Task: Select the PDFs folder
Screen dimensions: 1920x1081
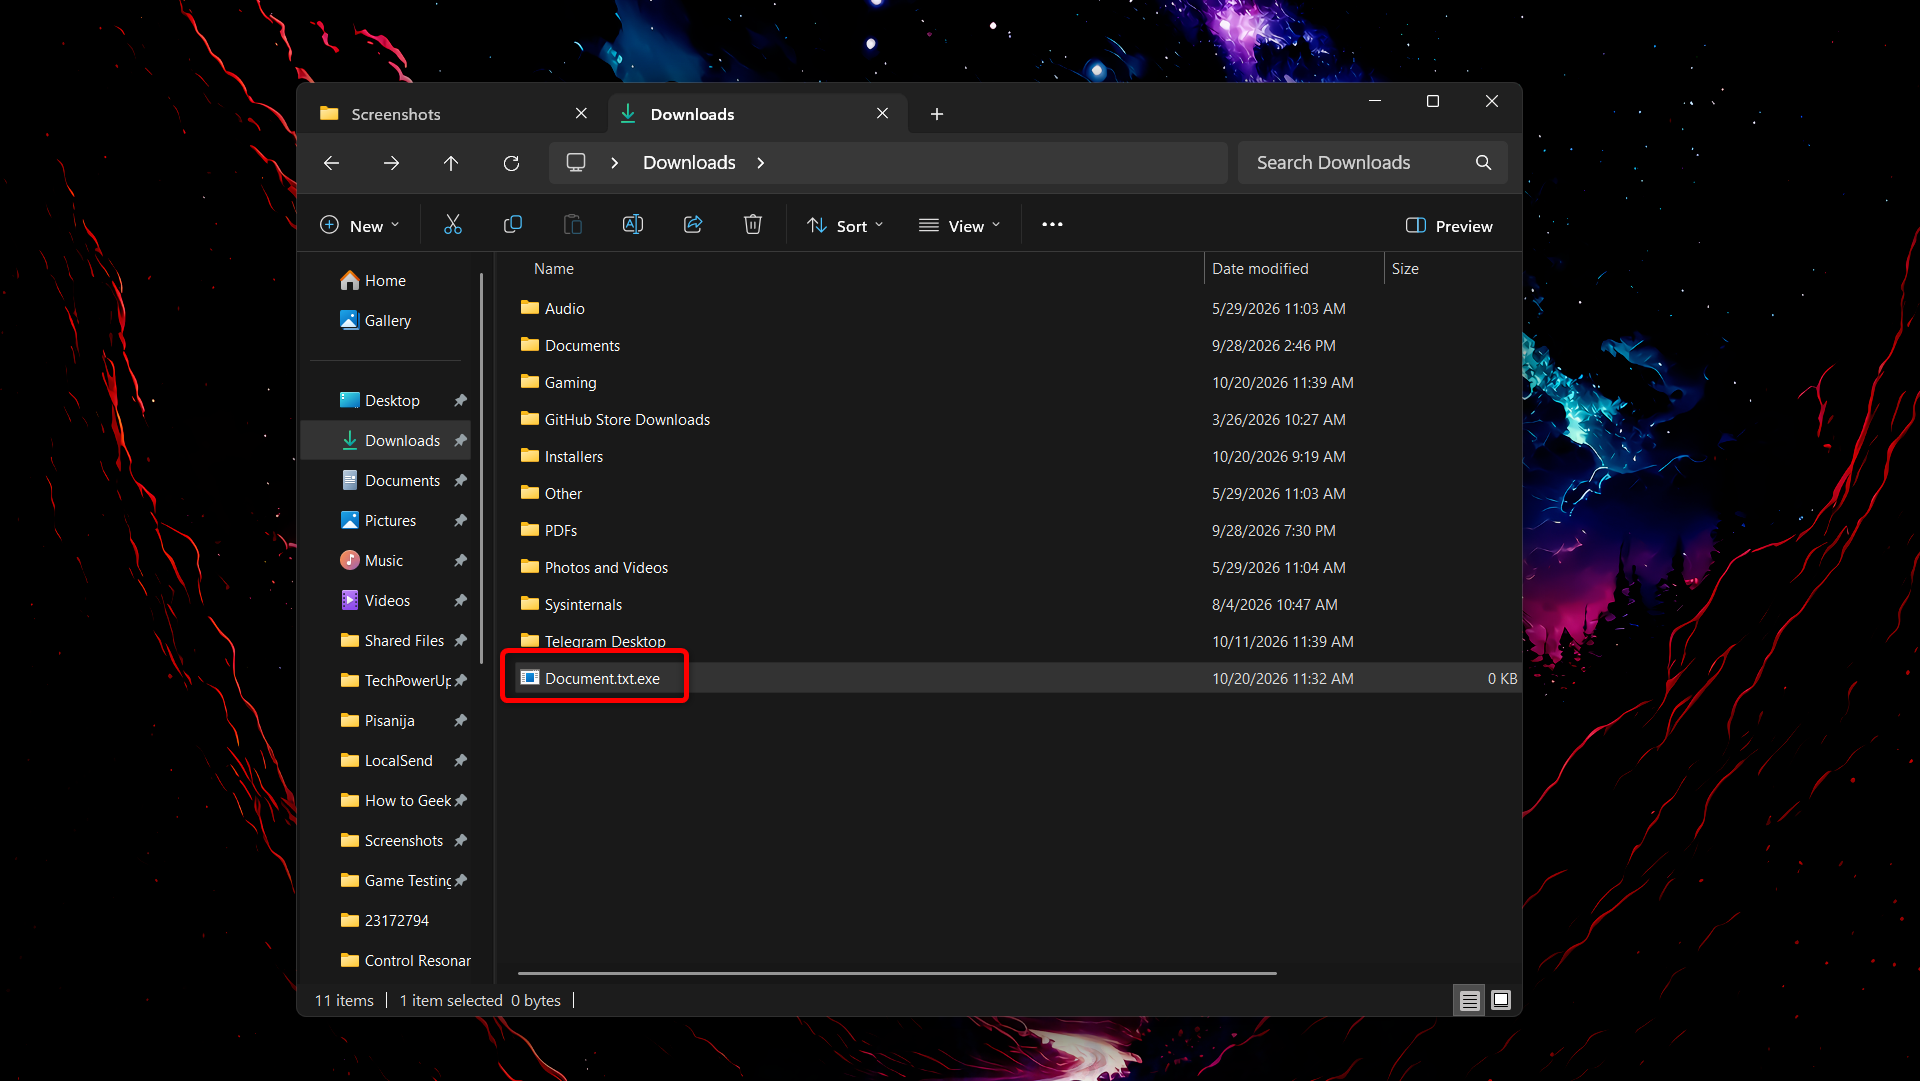Action: point(560,531)
